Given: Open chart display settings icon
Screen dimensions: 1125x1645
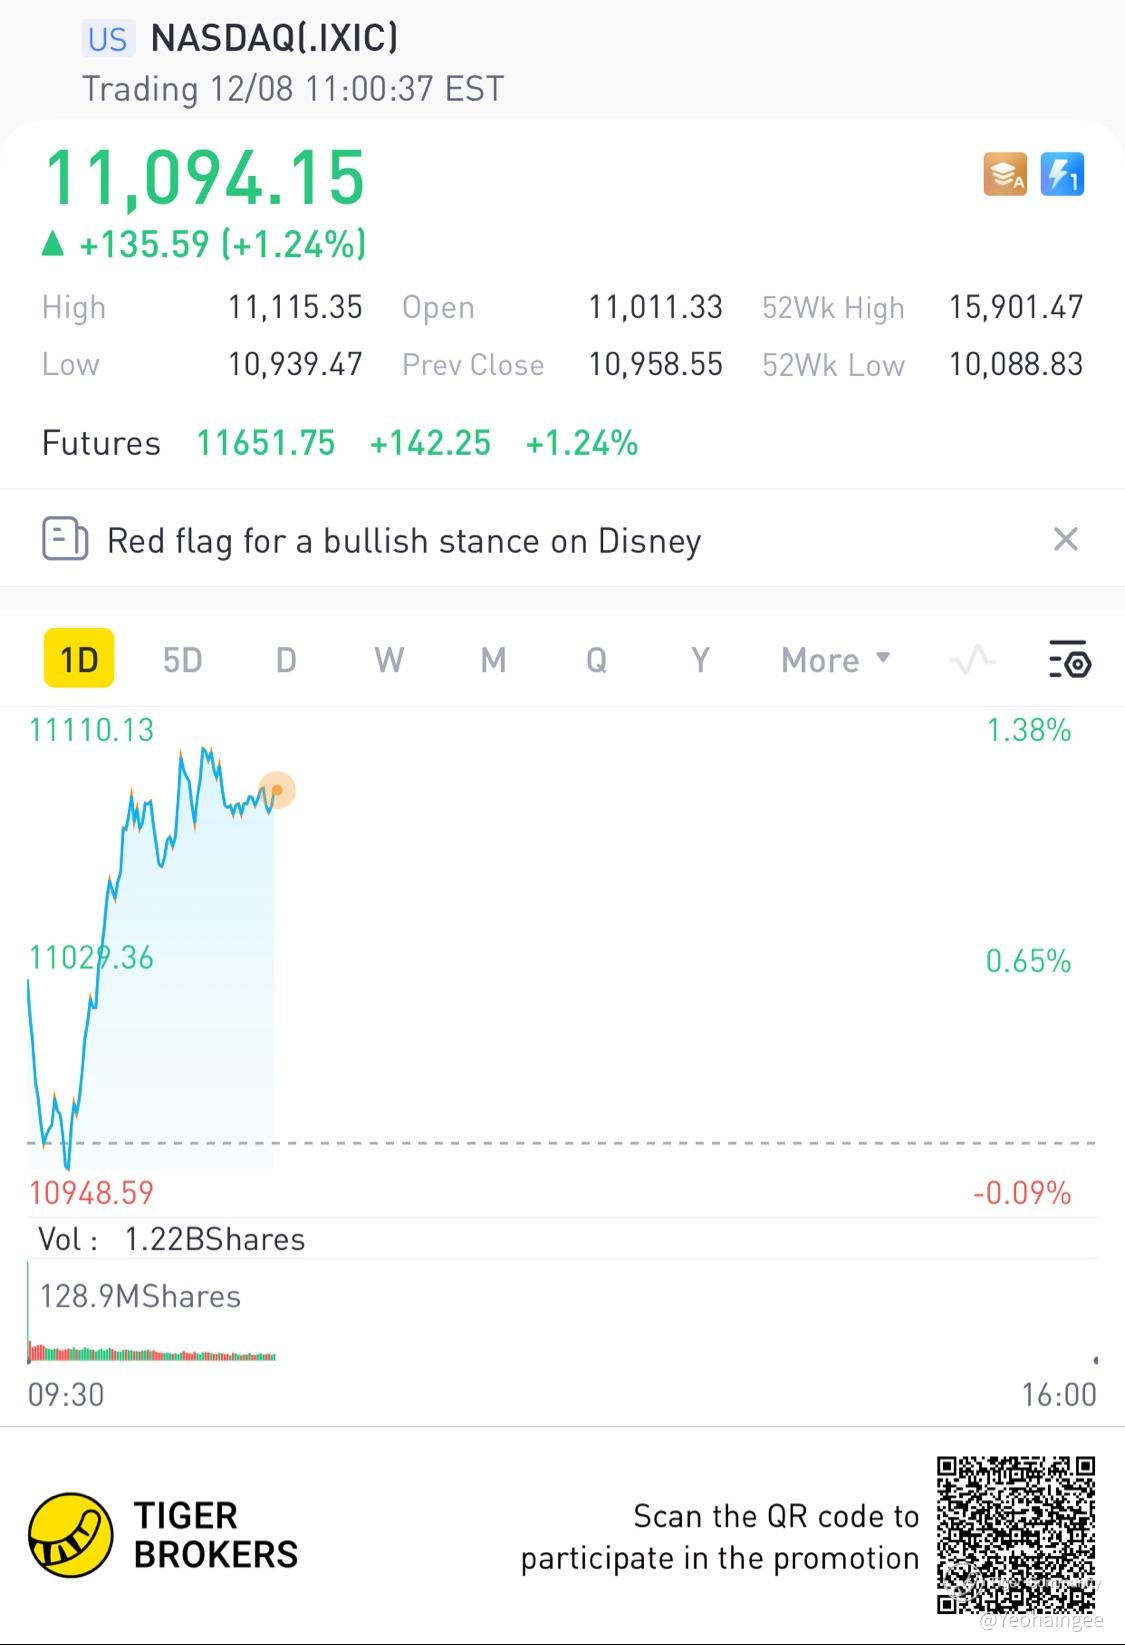Looking at the screenshot, I should tap(1069, 660).
